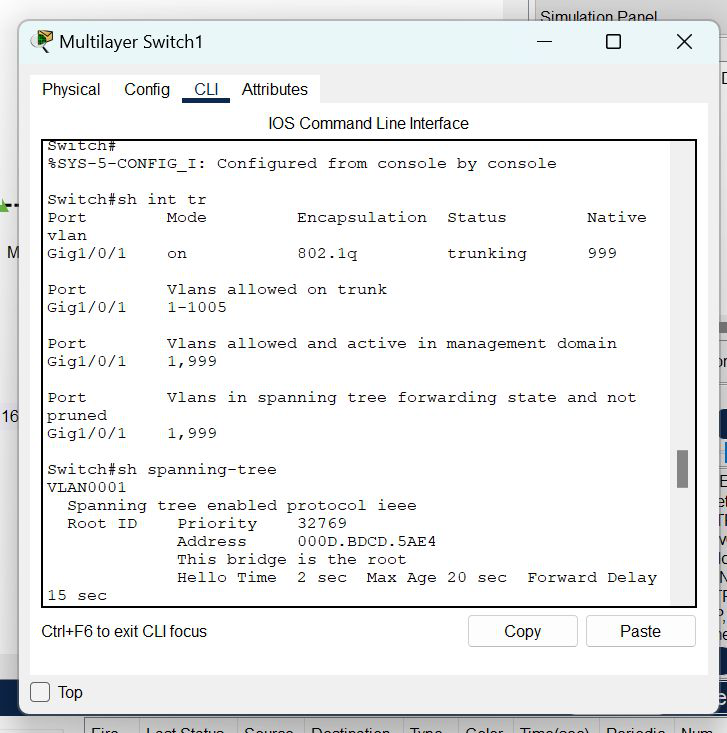Click the Simulation Panel title behind the window
This screenshot has width=727, height=733.
(x=598, y=16)
